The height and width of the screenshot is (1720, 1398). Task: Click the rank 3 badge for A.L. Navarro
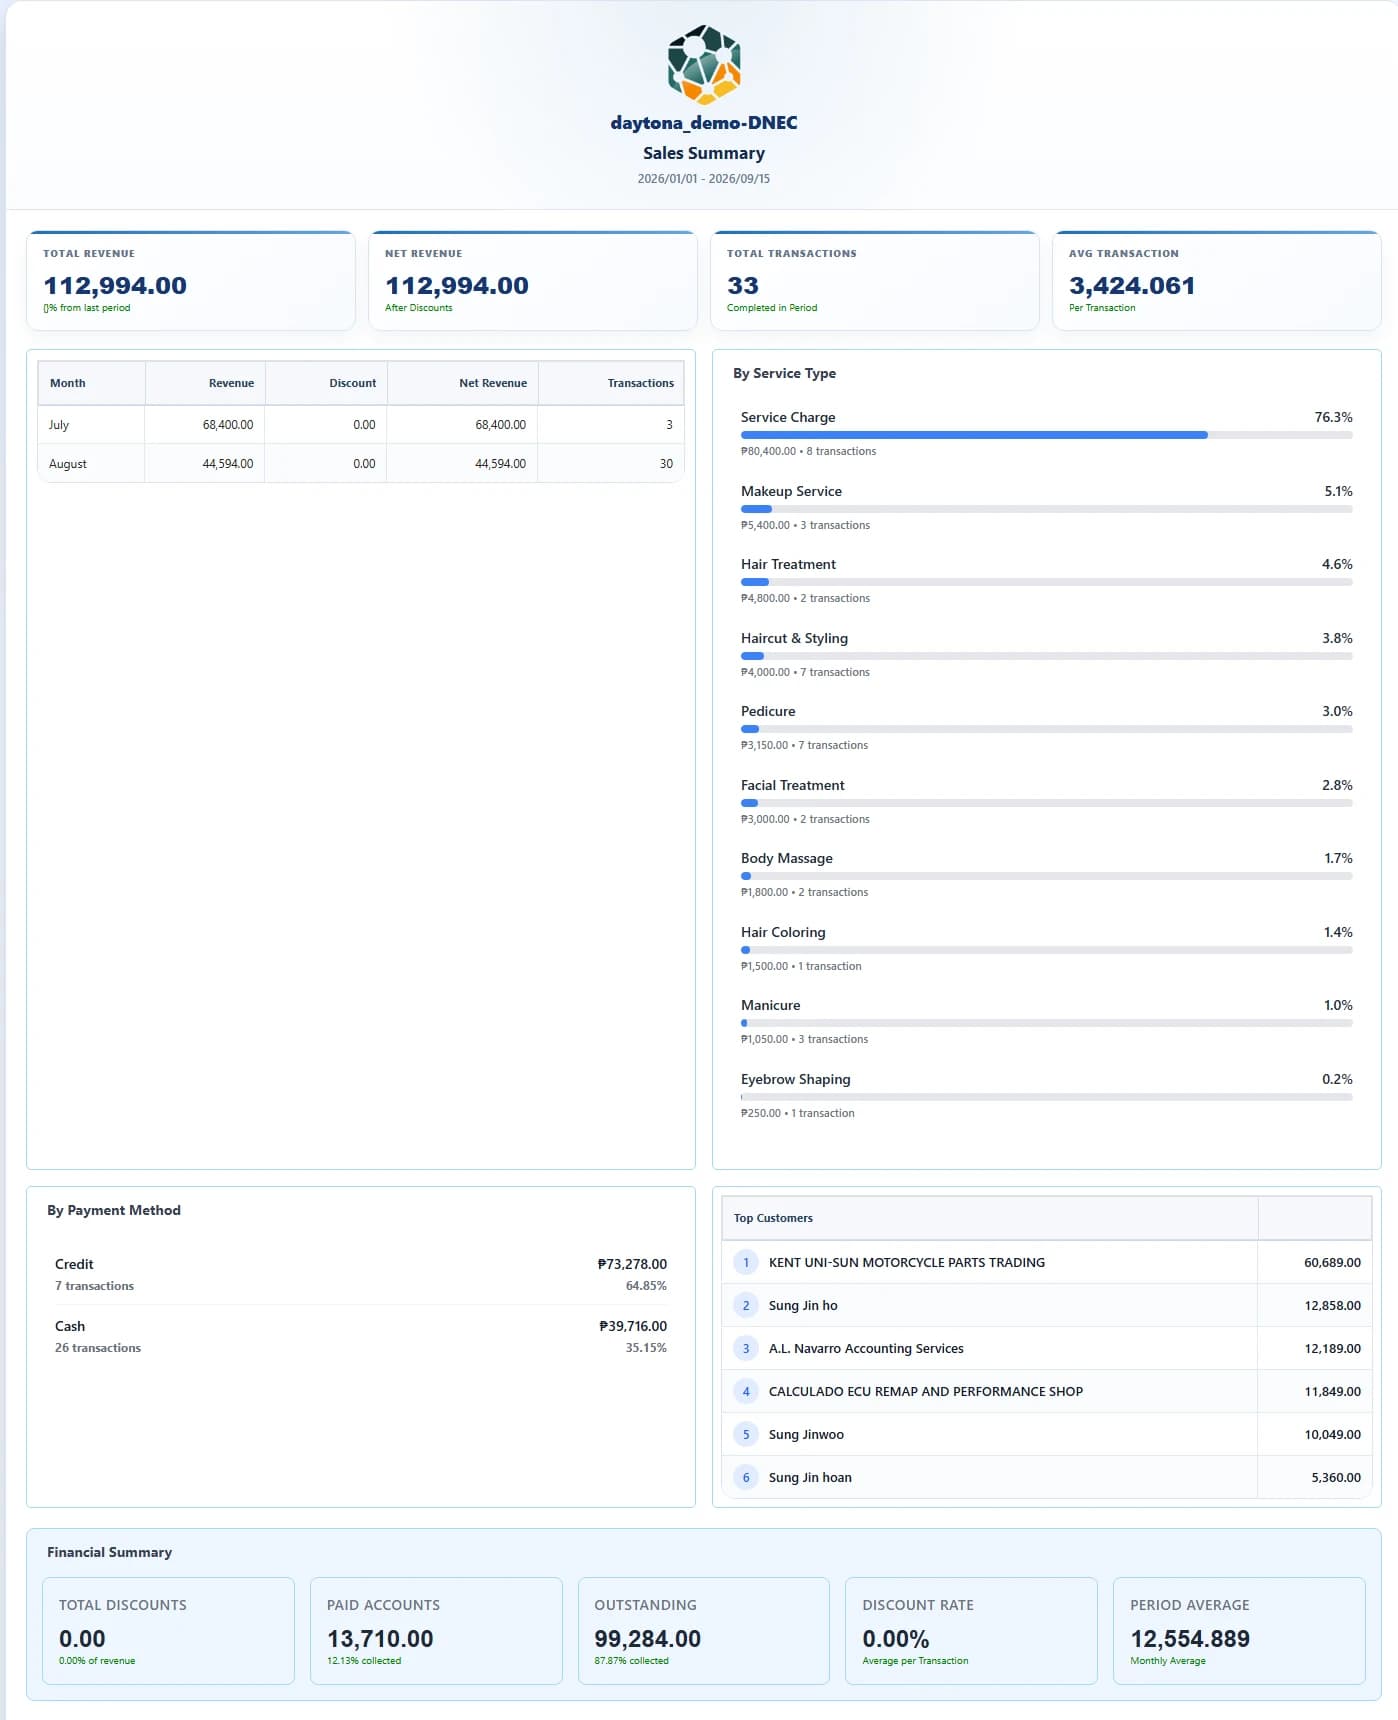(x=746, y=1348)
